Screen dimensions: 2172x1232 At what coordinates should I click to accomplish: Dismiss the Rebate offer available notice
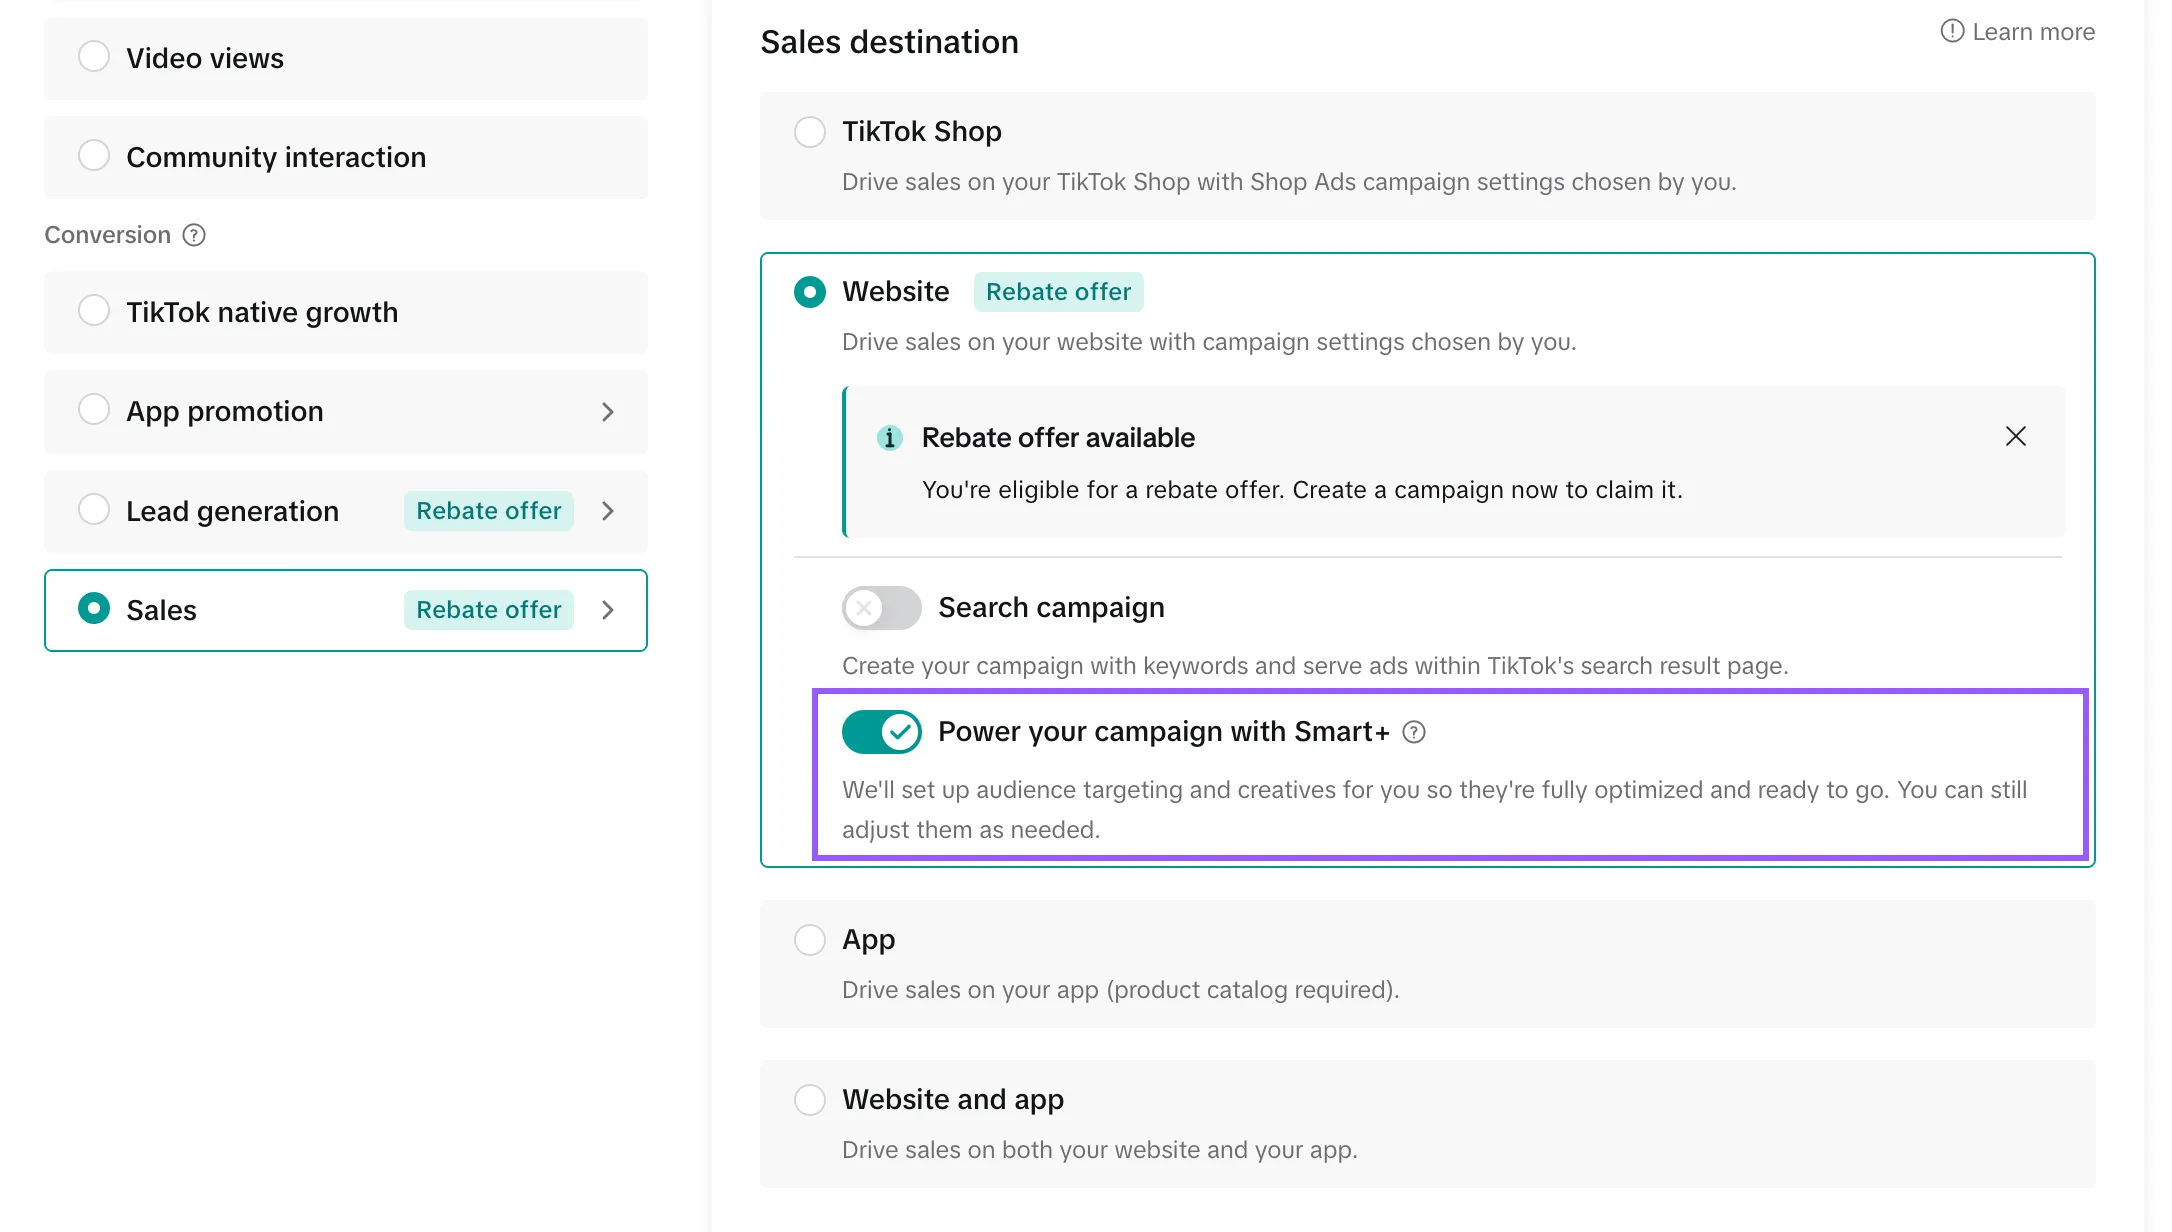click(2016, 436)
